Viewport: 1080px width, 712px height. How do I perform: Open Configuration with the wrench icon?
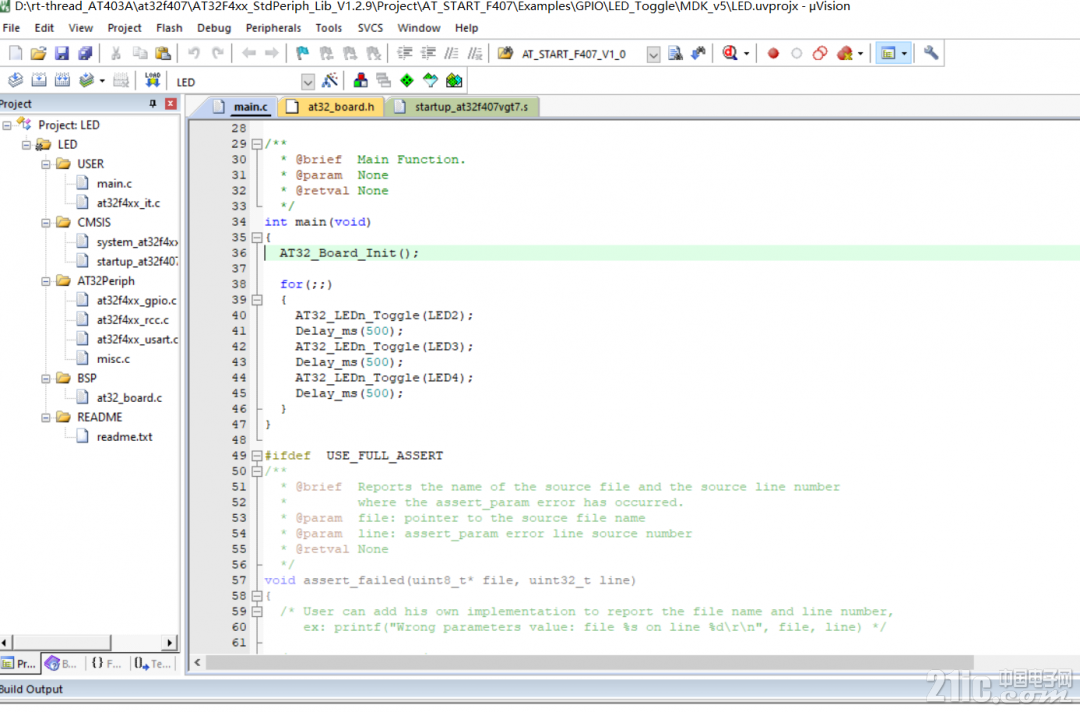(x=931, y=53)
